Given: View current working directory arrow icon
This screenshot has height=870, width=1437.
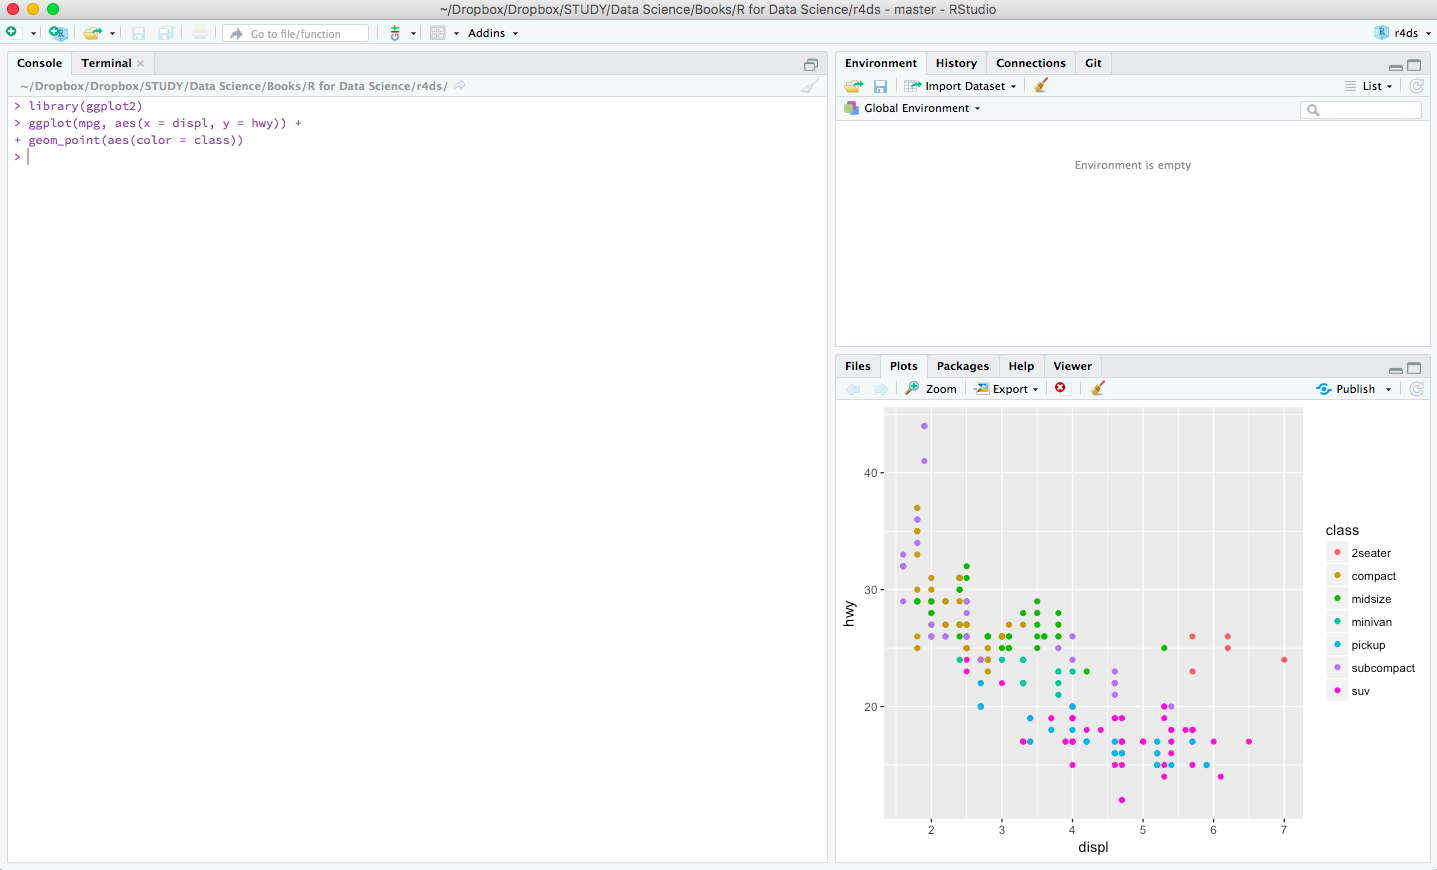Looking at the screenshot, I should coord(460,85).
